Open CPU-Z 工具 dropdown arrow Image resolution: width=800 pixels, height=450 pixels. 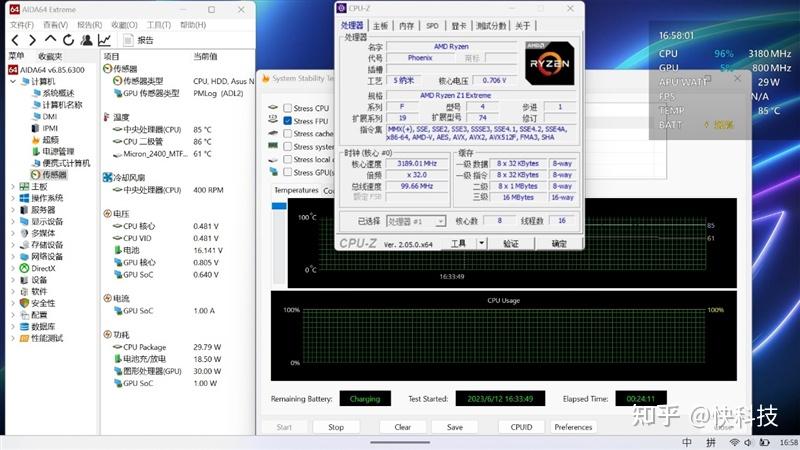pos(481,243)
